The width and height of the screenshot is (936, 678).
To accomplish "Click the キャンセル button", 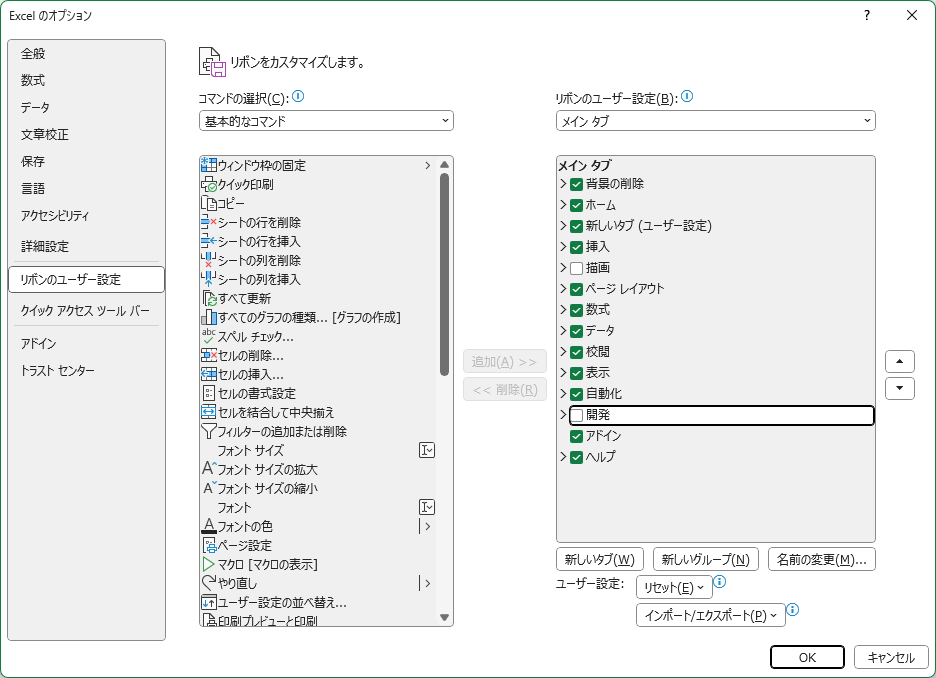I will tap(891, 657).
